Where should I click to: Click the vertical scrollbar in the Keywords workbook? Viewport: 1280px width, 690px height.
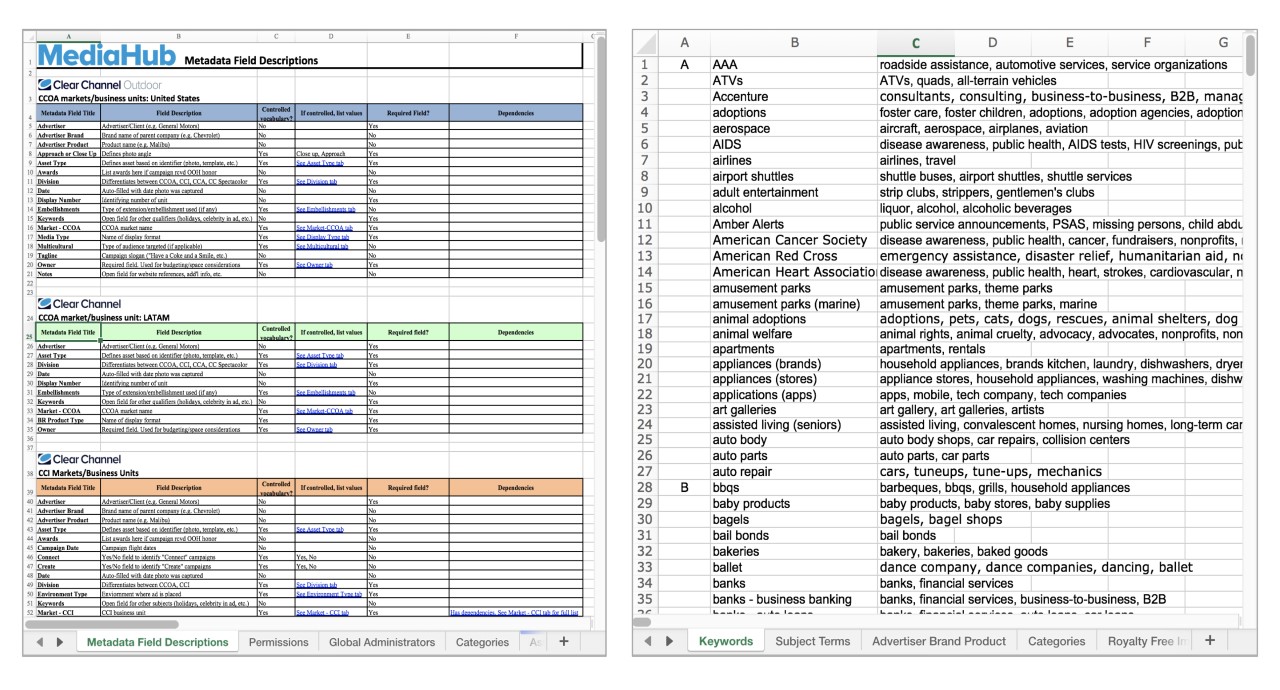coord(1251,56)
